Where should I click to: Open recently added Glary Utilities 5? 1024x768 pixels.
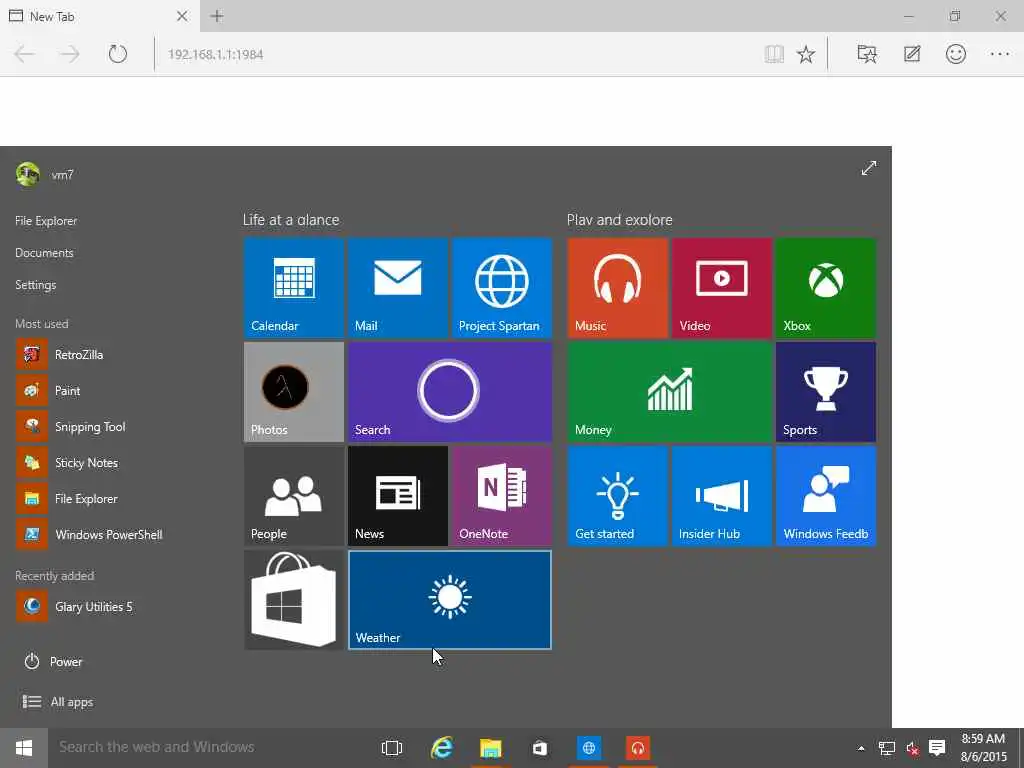coord(74,607)
